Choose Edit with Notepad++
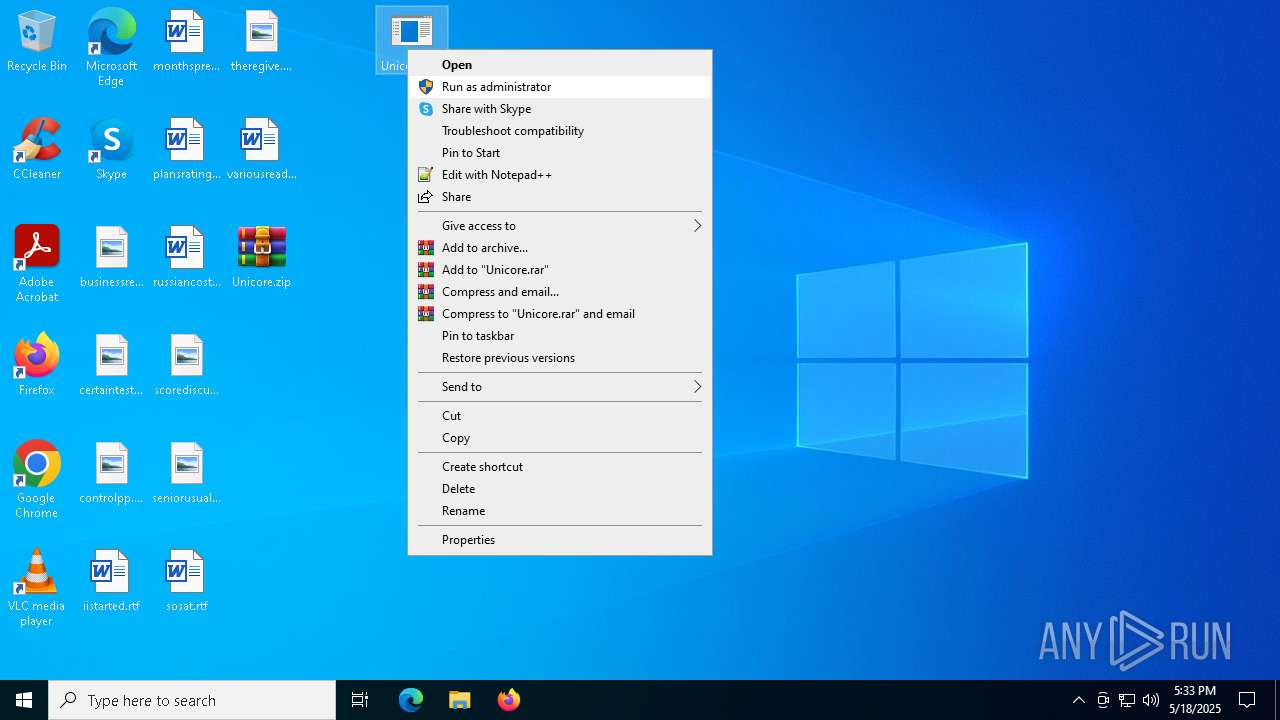1280x720 pixels. 559,175
